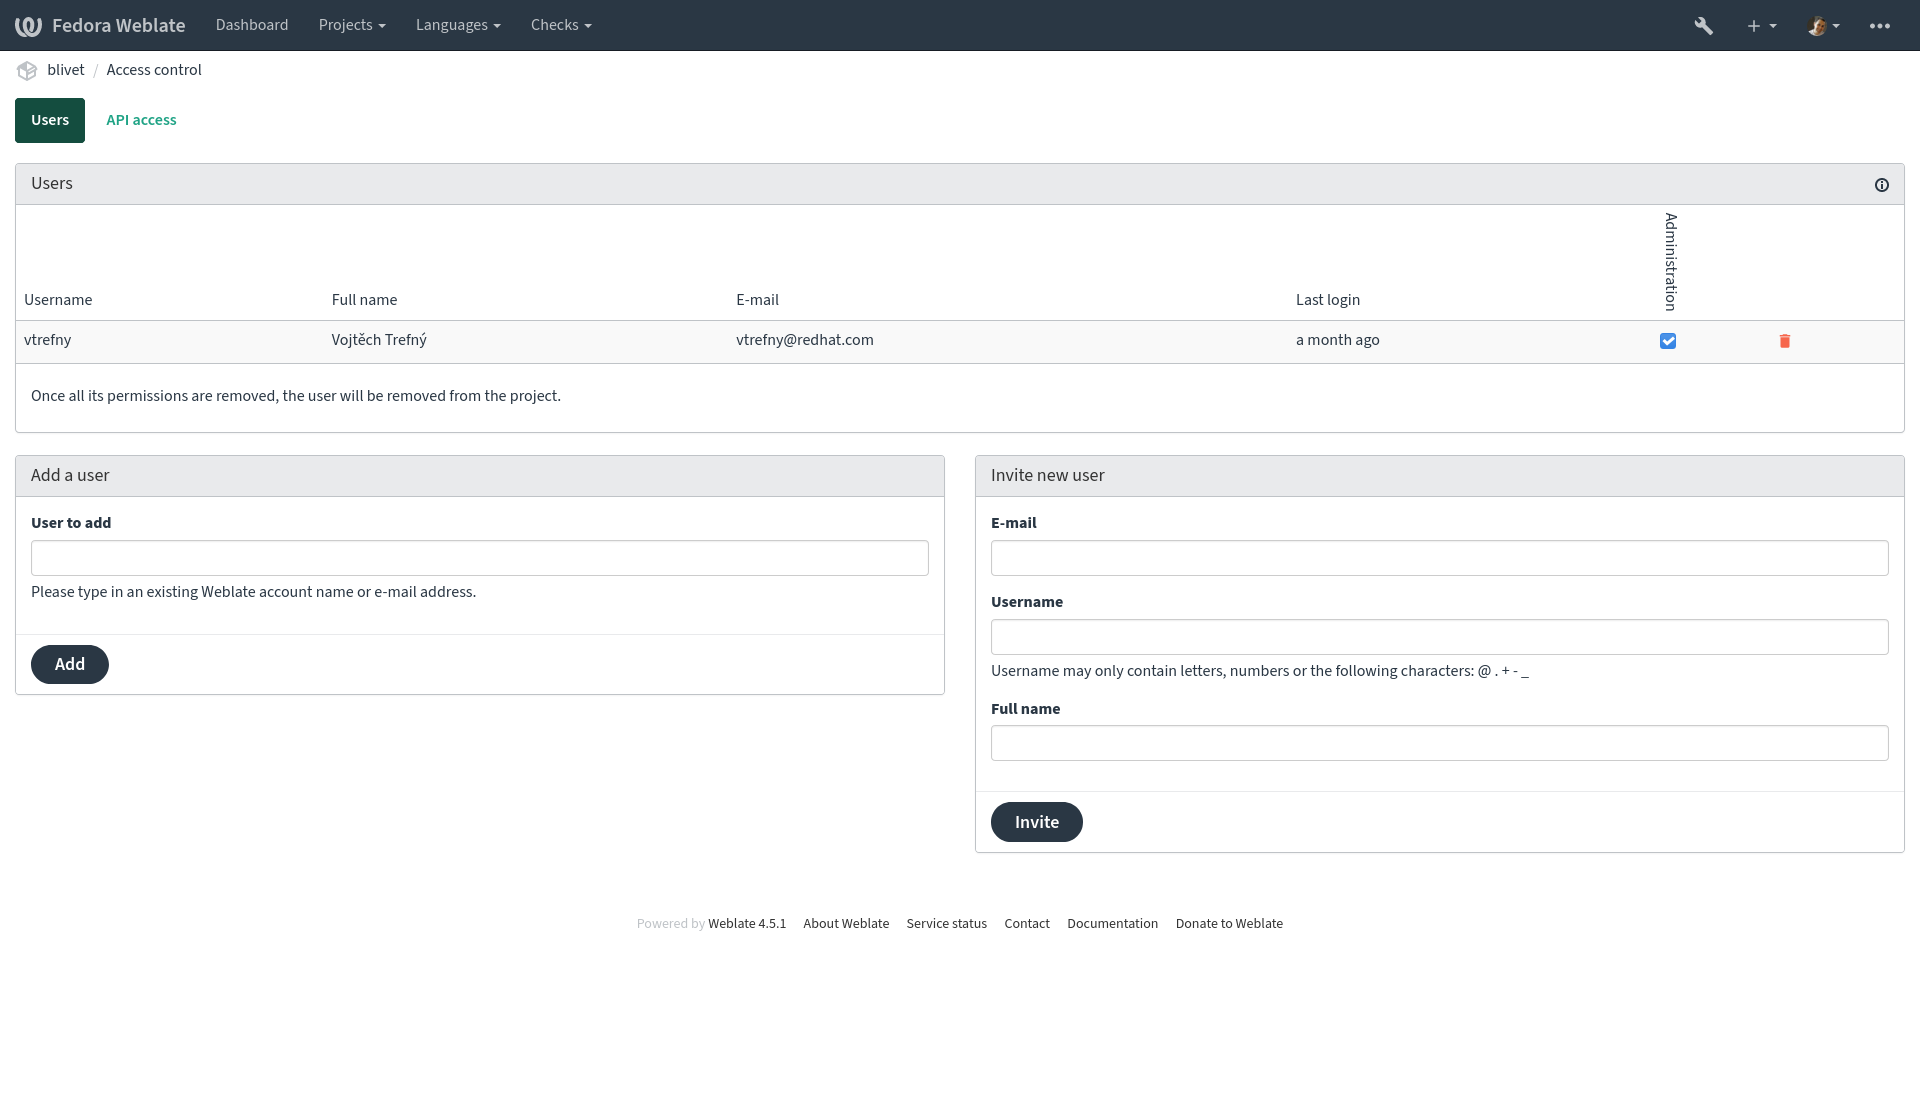Toggle Administration checkbox for vtrefny
Image resolution: width=1920 pixels, height=1099 pixels.
coord(1668,341)
